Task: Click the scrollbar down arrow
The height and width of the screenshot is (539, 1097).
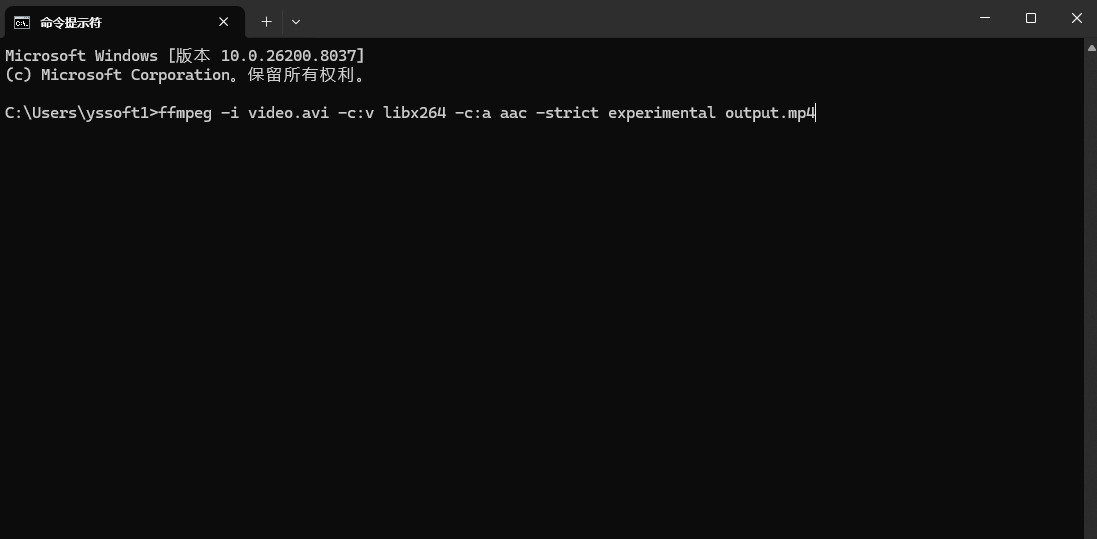Action: tap(1090, 532)
